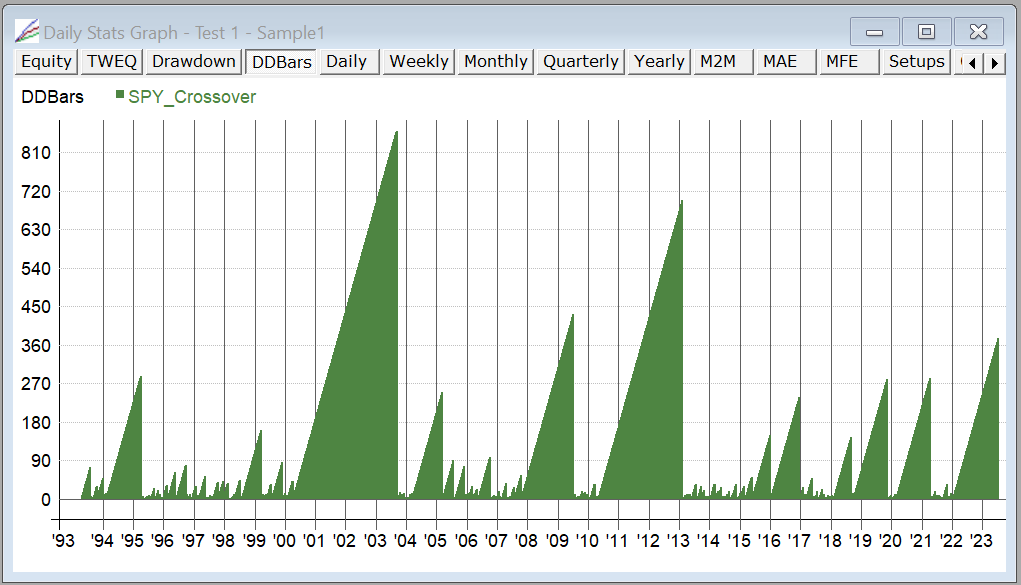The image size is (1021, 585).
Task: Select the M2M tab
Action: pos(718,62)
